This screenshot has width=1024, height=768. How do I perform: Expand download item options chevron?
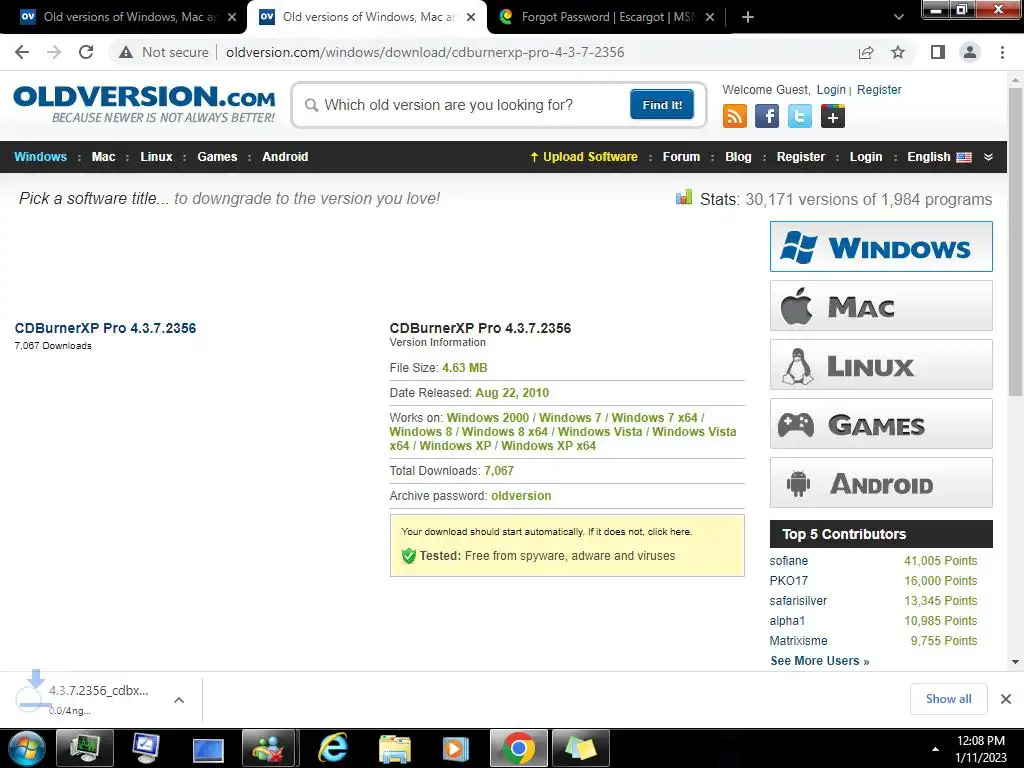[x=179, y=699]
